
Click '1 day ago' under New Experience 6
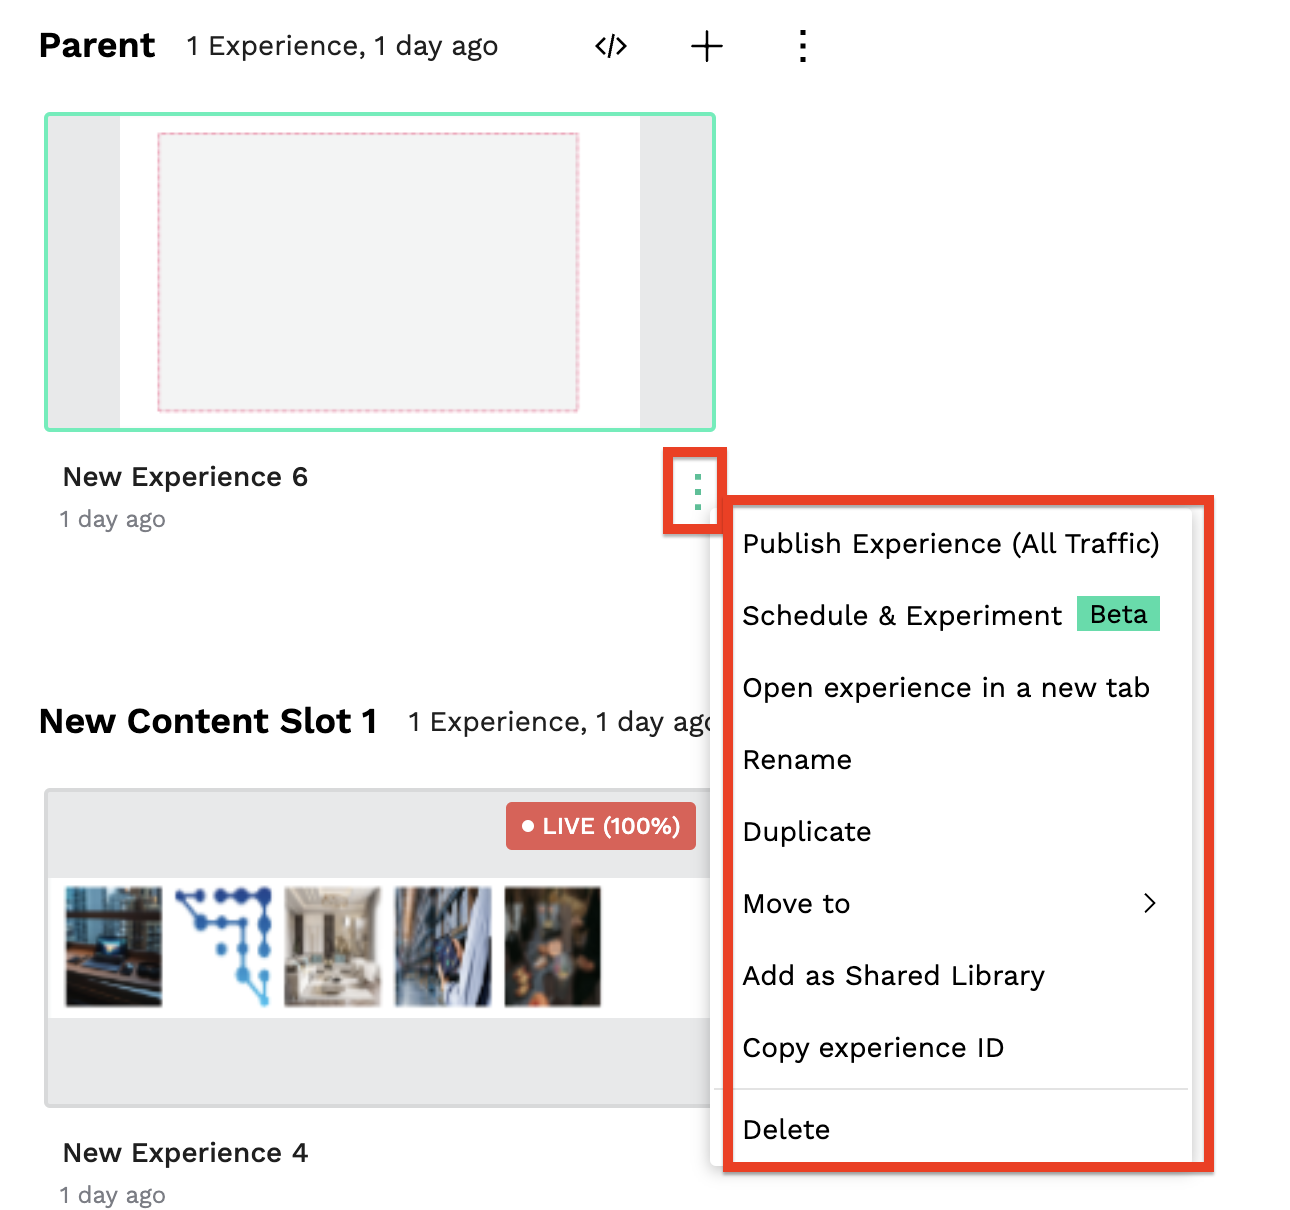pyautogui.click(x=112, y=519)
